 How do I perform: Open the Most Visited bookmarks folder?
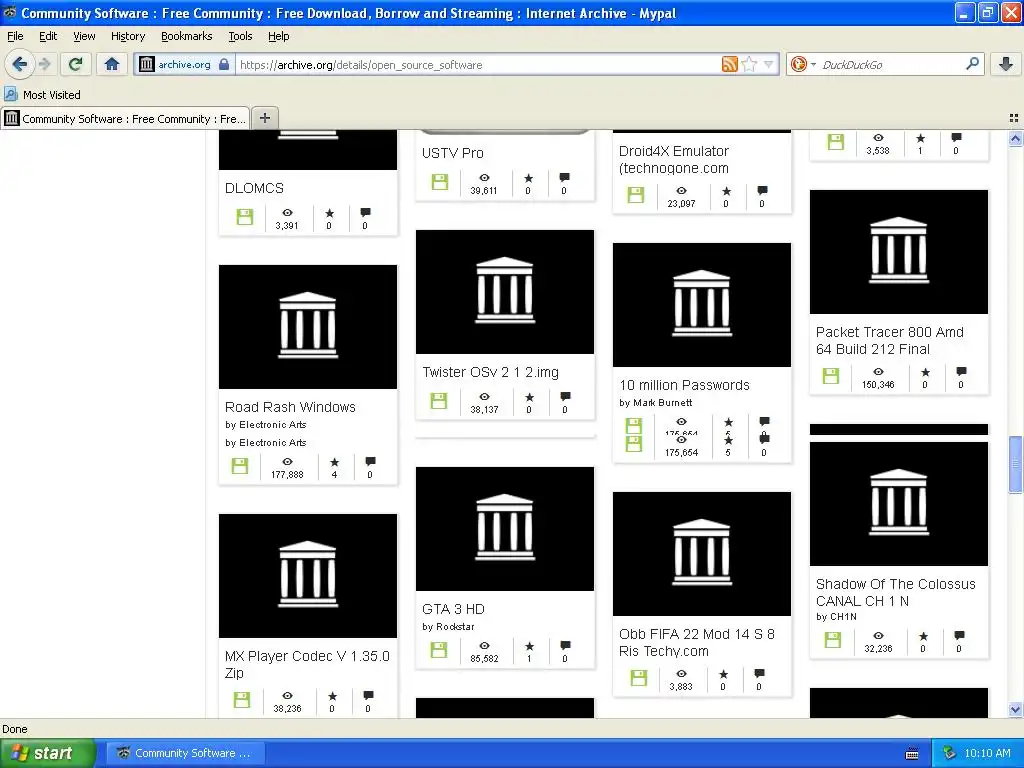point(42,95)
